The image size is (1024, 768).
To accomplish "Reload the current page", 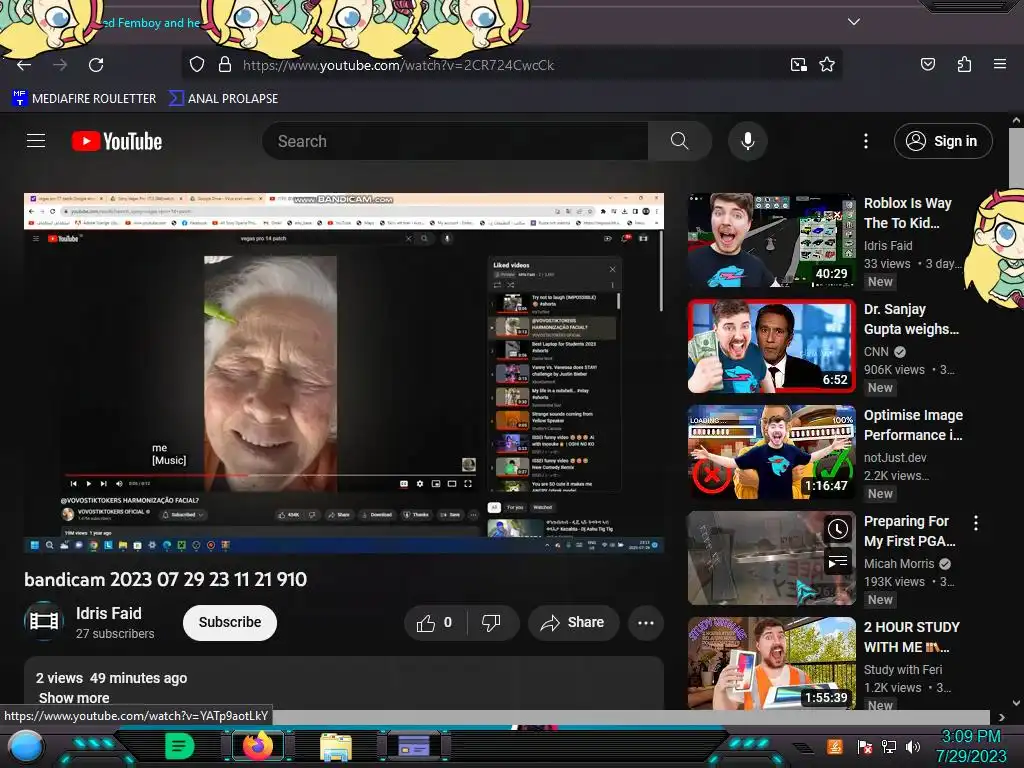I will tap(96, 65).
